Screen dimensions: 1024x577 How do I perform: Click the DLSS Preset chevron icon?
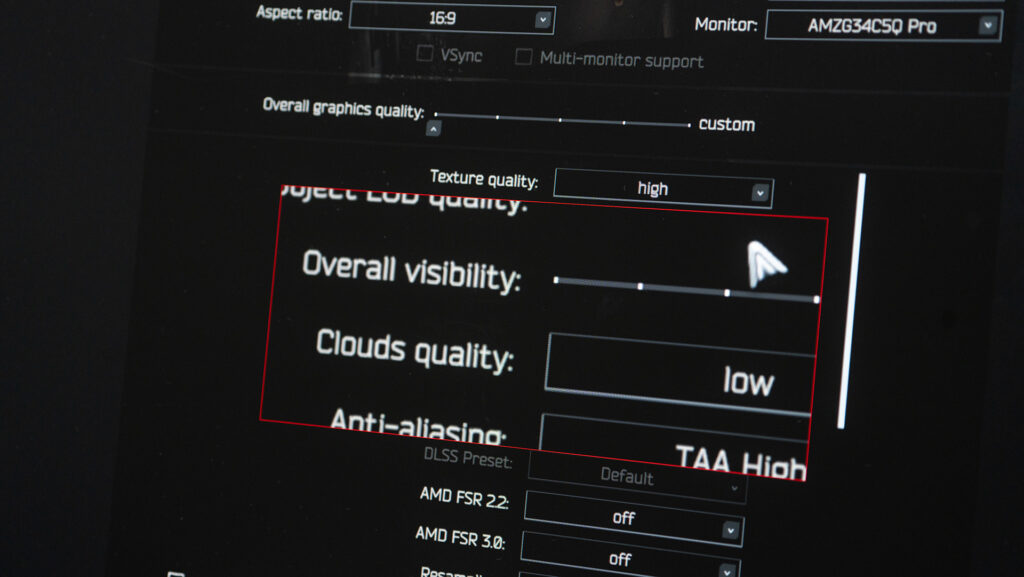click(735, 488)
